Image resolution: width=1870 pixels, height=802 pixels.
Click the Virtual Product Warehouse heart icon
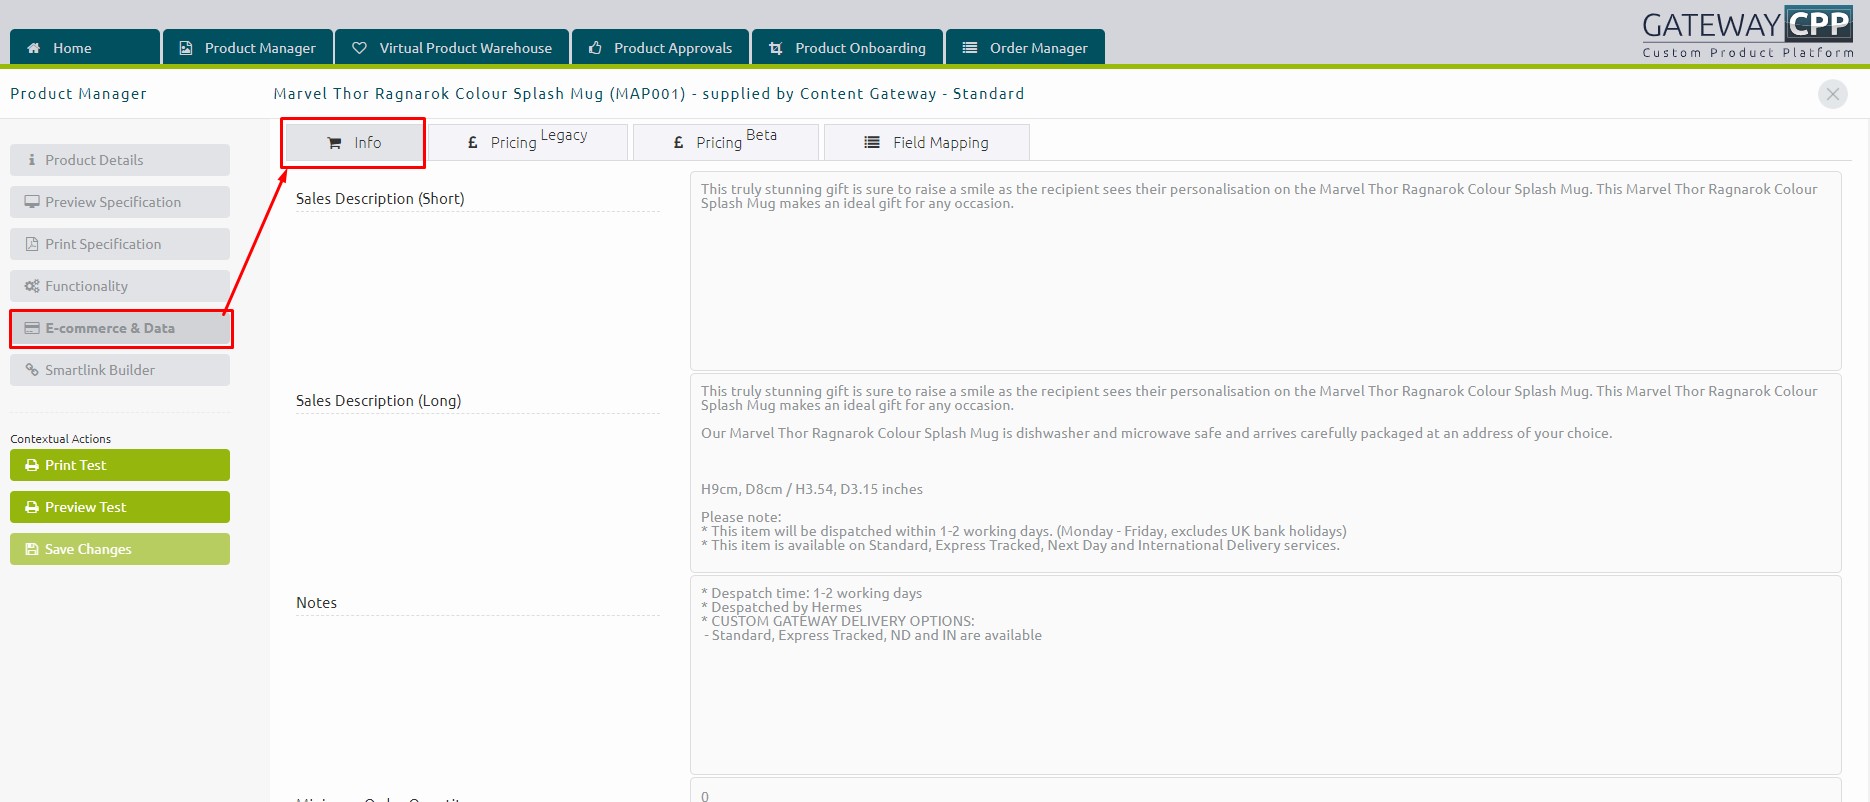coord(360,48)
